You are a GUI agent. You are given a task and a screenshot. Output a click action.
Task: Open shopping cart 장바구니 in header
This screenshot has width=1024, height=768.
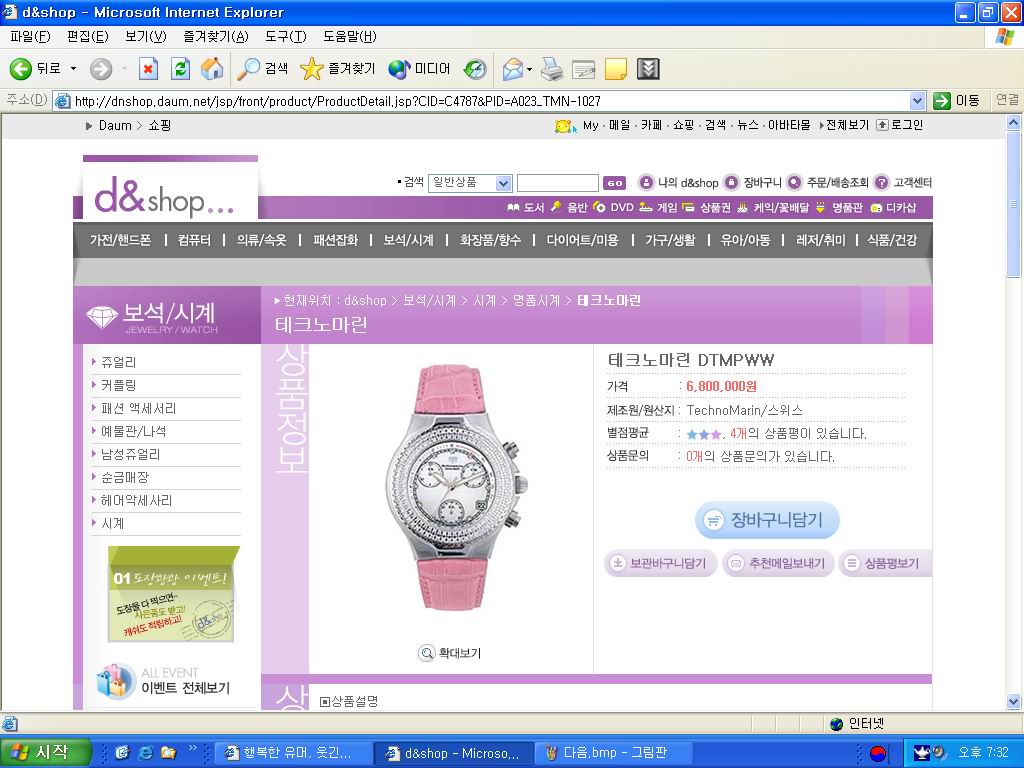[753, 183]
